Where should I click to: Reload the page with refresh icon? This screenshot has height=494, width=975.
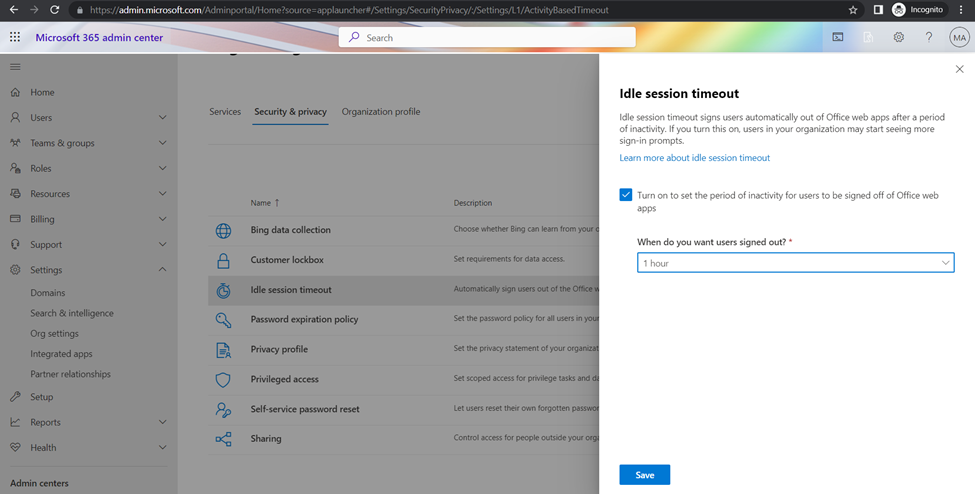(x=54, y=10)
